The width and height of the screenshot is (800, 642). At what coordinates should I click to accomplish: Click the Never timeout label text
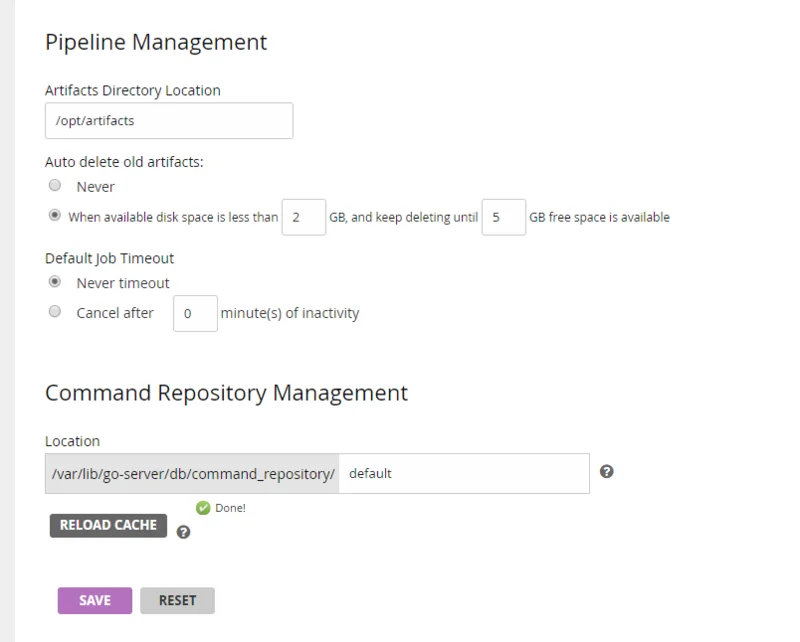tap(123, 283)
